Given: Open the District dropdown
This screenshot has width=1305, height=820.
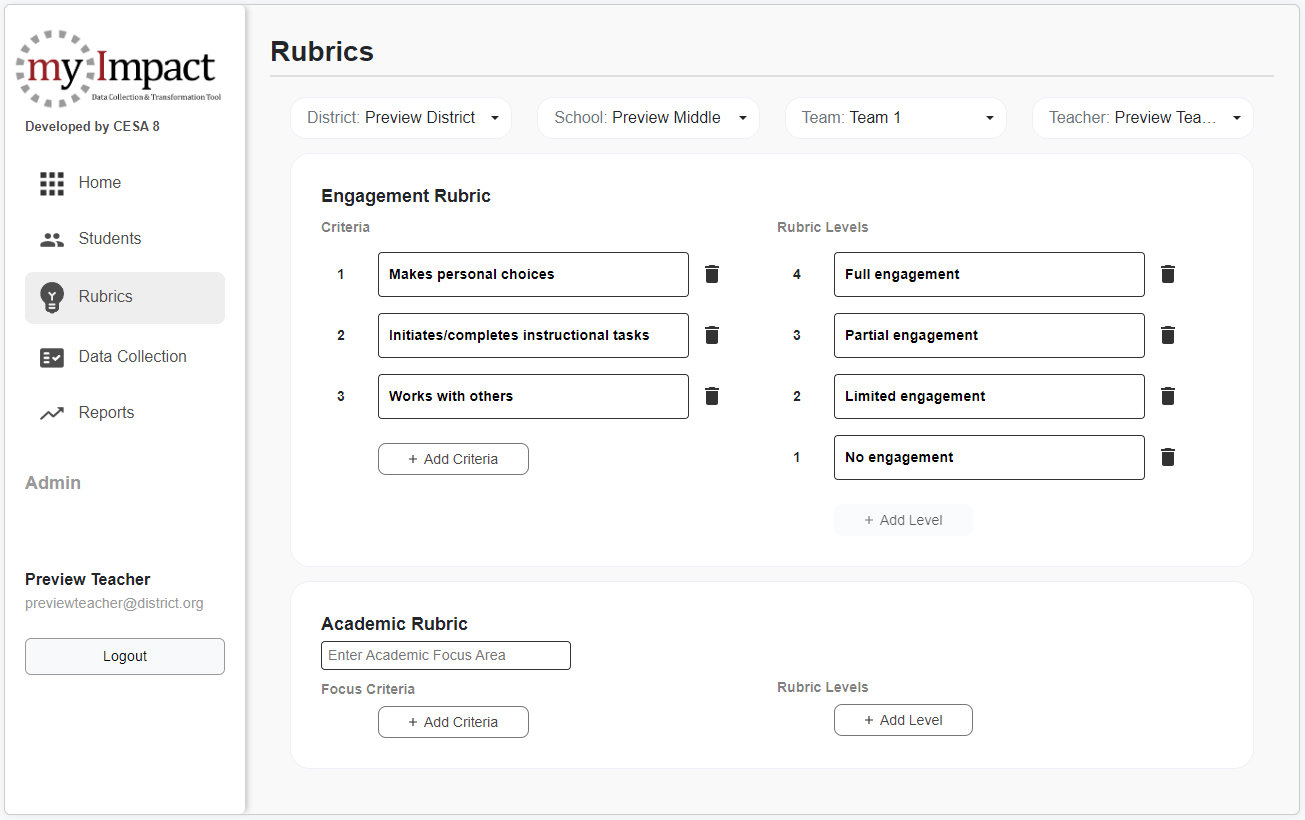Looking at the screenshot, I should [401, 118].
